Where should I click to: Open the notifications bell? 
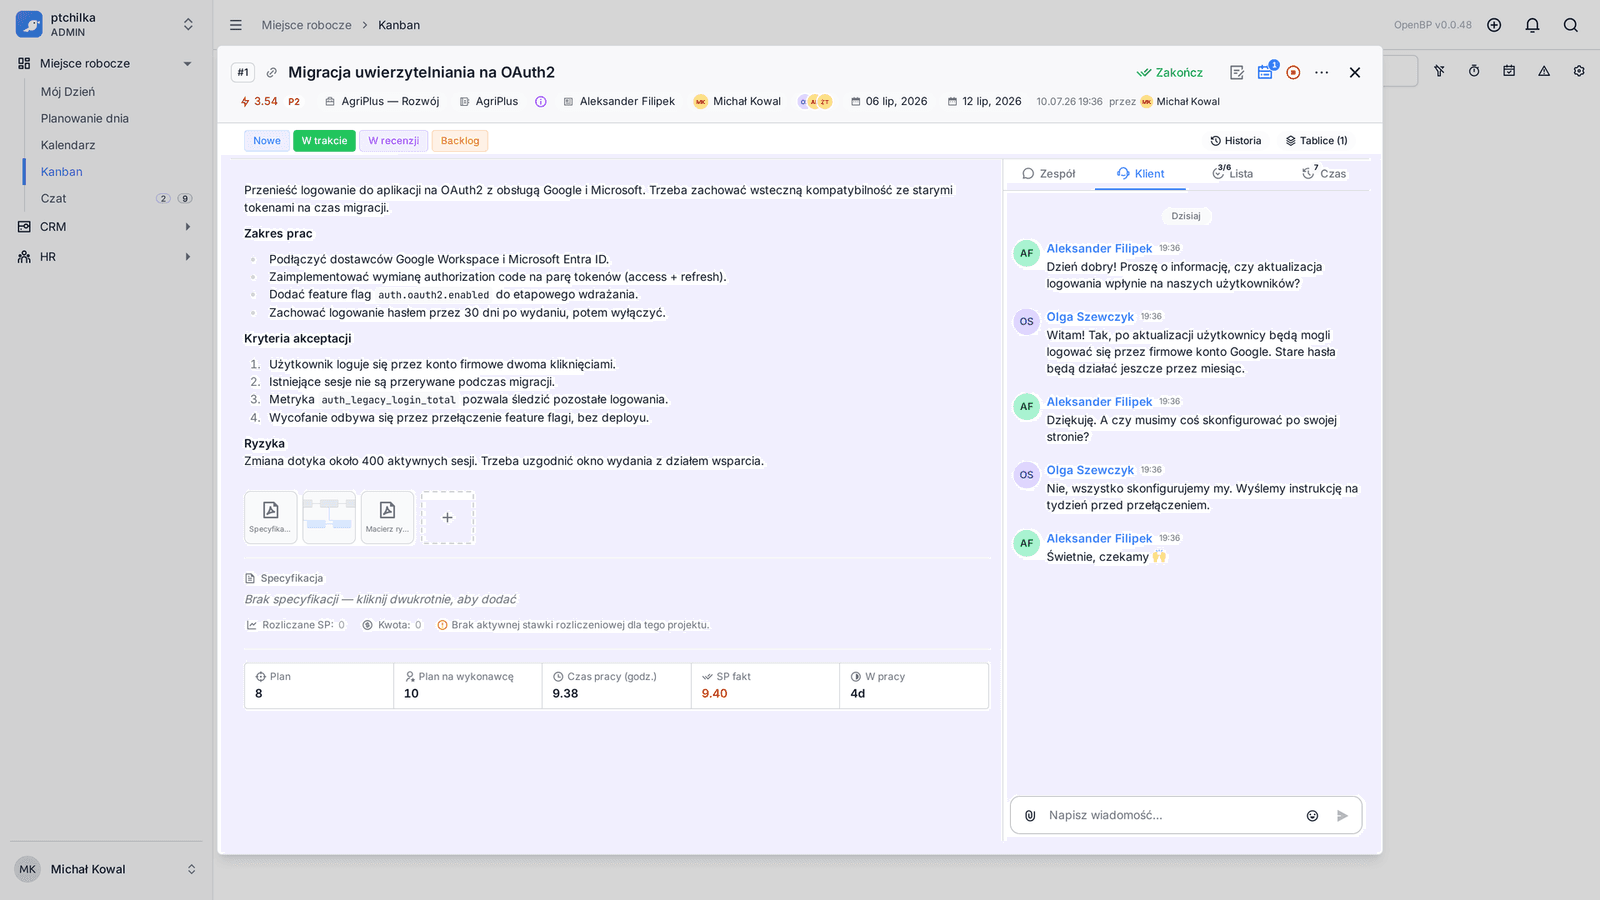pyautogui.click(x=1532, y=25)
